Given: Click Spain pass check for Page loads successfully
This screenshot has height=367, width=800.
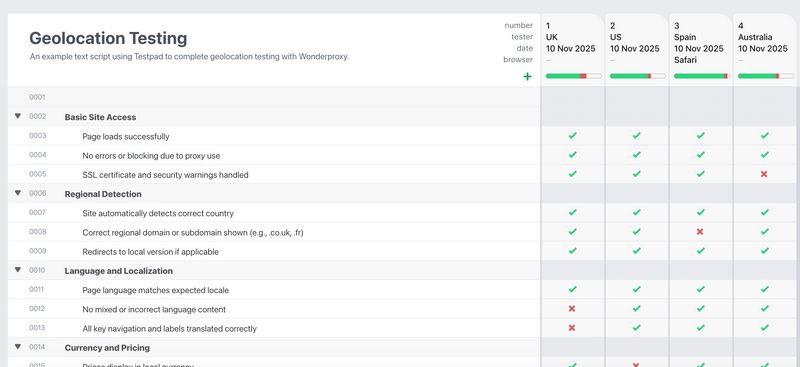Looking at the screenshot, I should point(701,136).
